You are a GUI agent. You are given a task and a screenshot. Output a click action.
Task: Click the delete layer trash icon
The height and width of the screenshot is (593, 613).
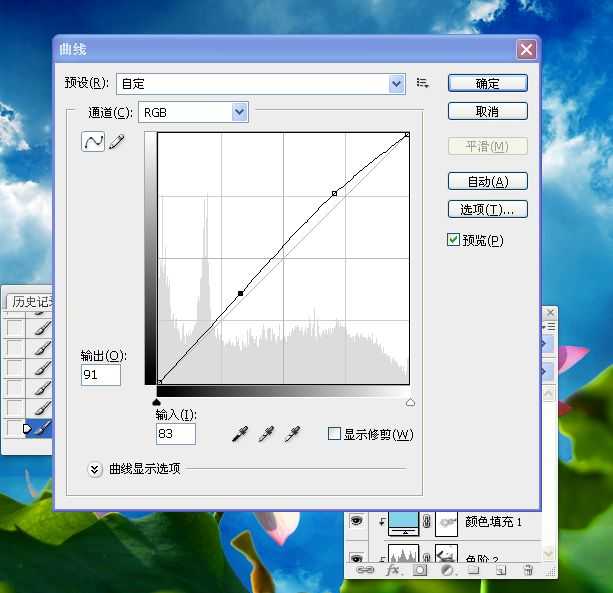tap(528, 570)
